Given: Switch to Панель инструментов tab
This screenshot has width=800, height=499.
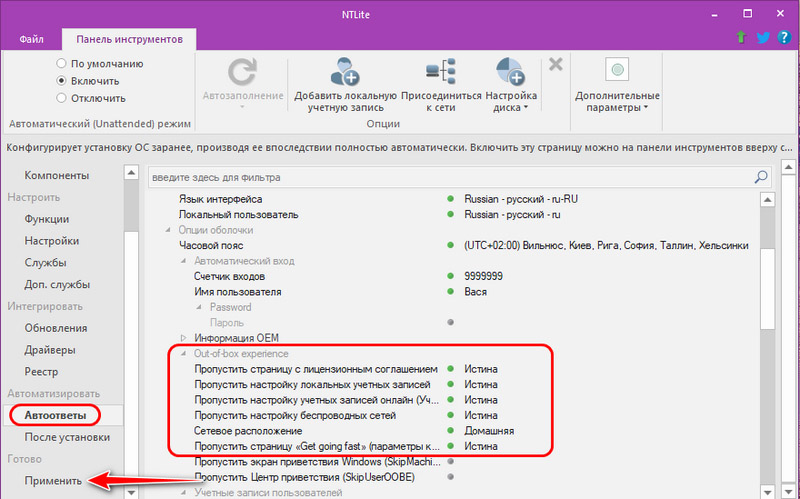Looking at the screenshot, I should (129, 39).
